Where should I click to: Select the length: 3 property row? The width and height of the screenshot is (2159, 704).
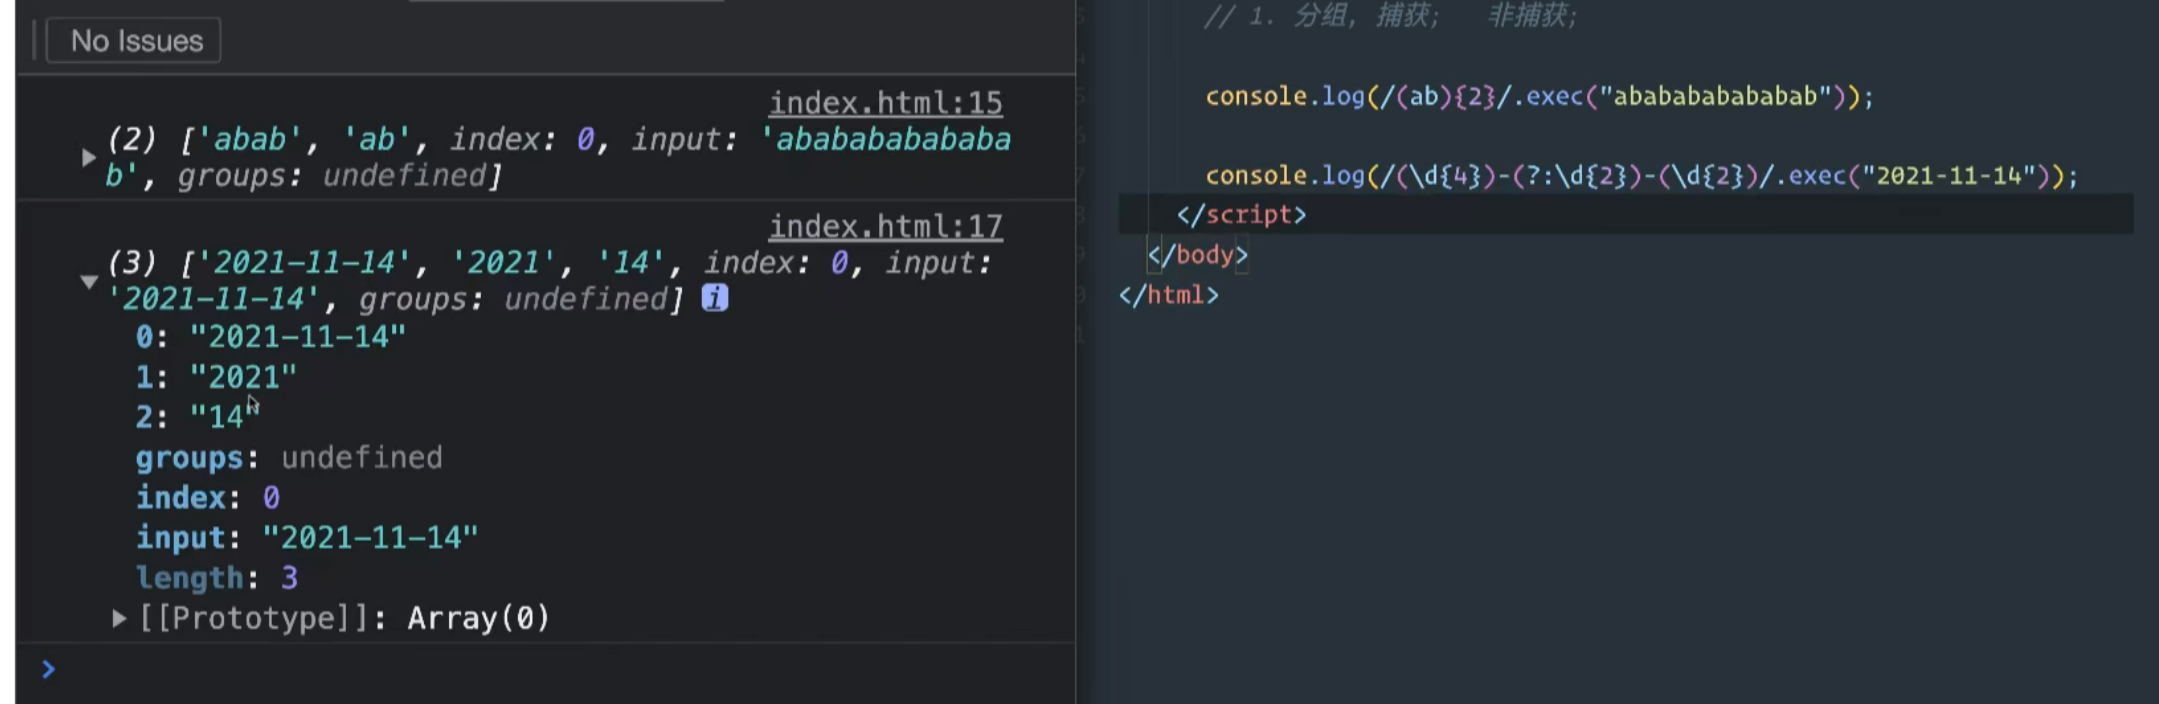pos(217,578)
